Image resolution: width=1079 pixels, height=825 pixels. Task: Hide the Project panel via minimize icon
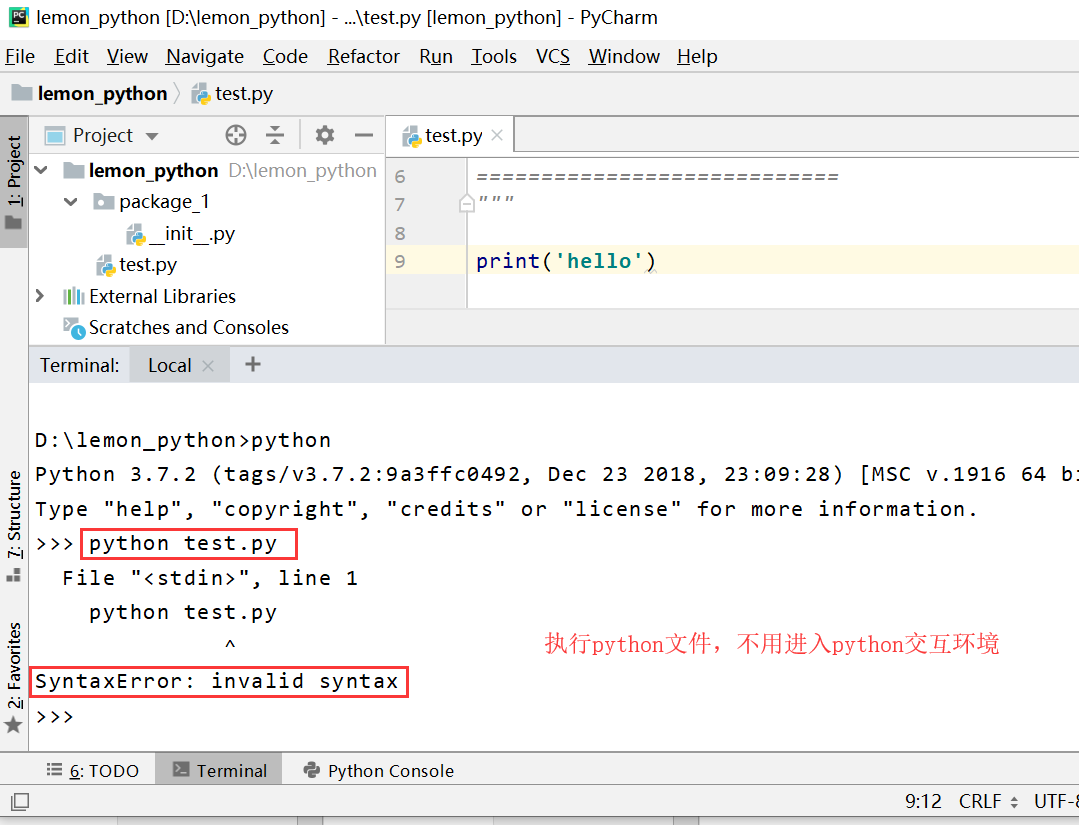point(363,135)
